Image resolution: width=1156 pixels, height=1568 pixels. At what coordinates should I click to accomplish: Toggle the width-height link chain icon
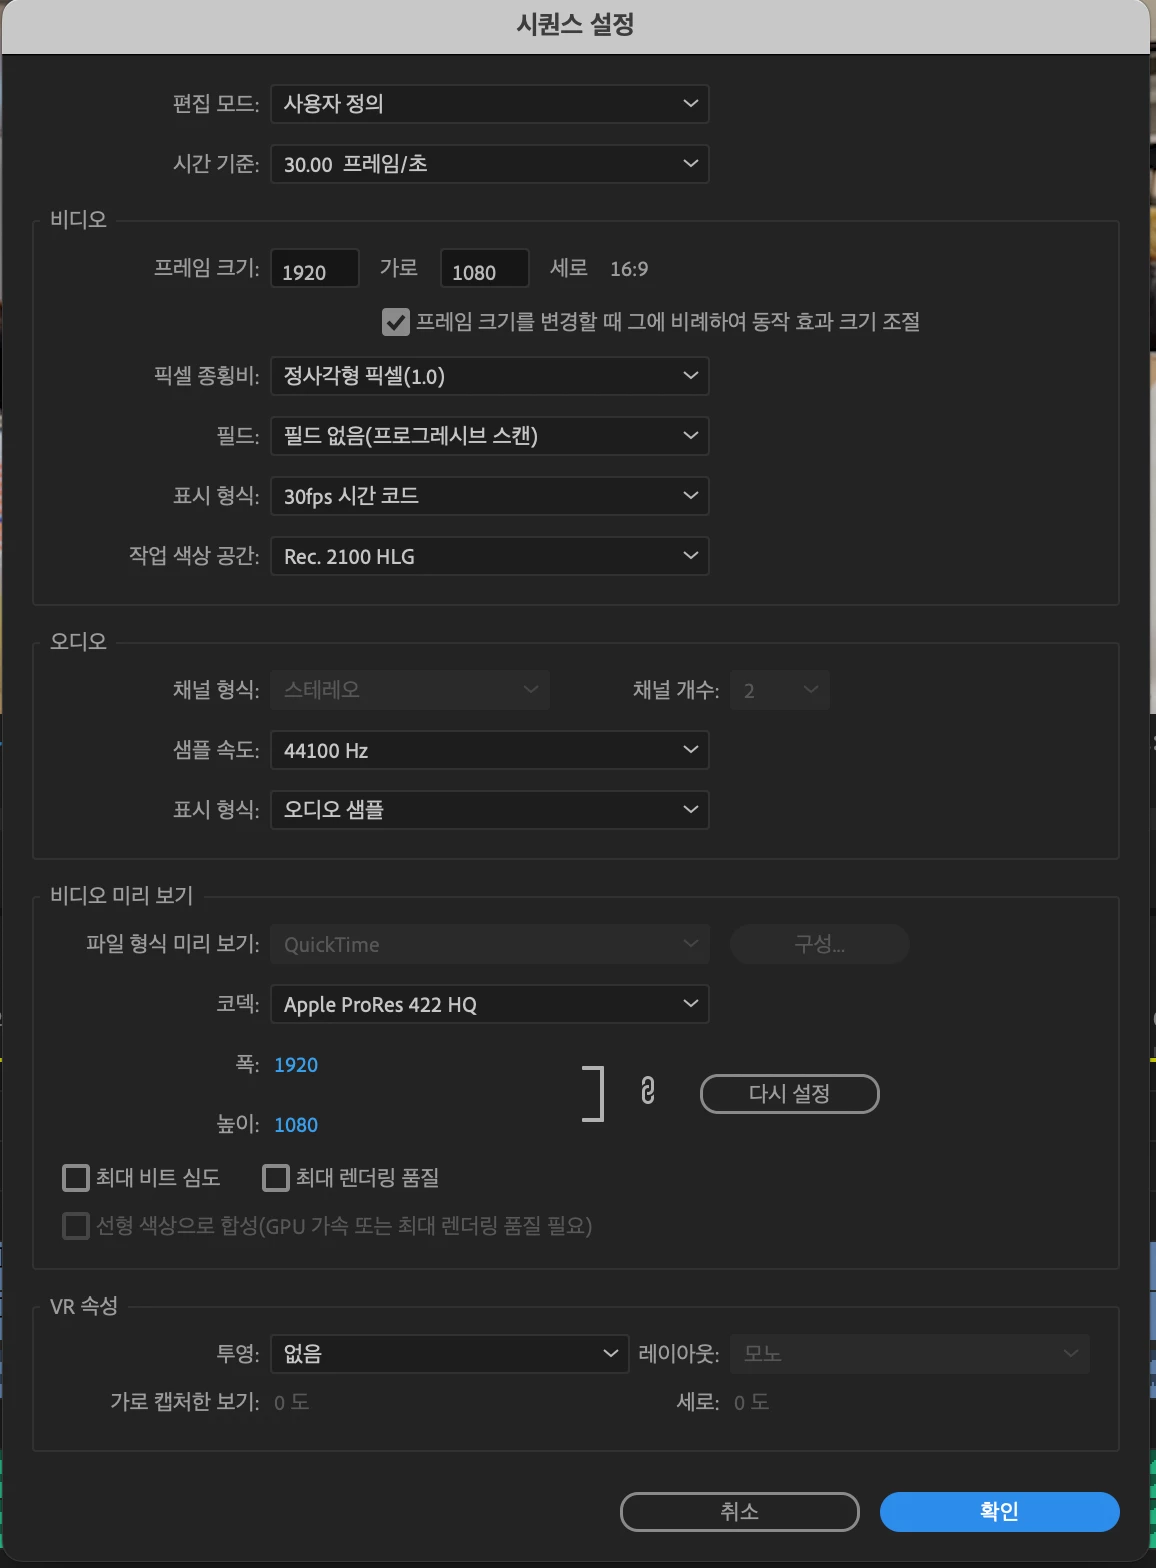click(648, 1090)
